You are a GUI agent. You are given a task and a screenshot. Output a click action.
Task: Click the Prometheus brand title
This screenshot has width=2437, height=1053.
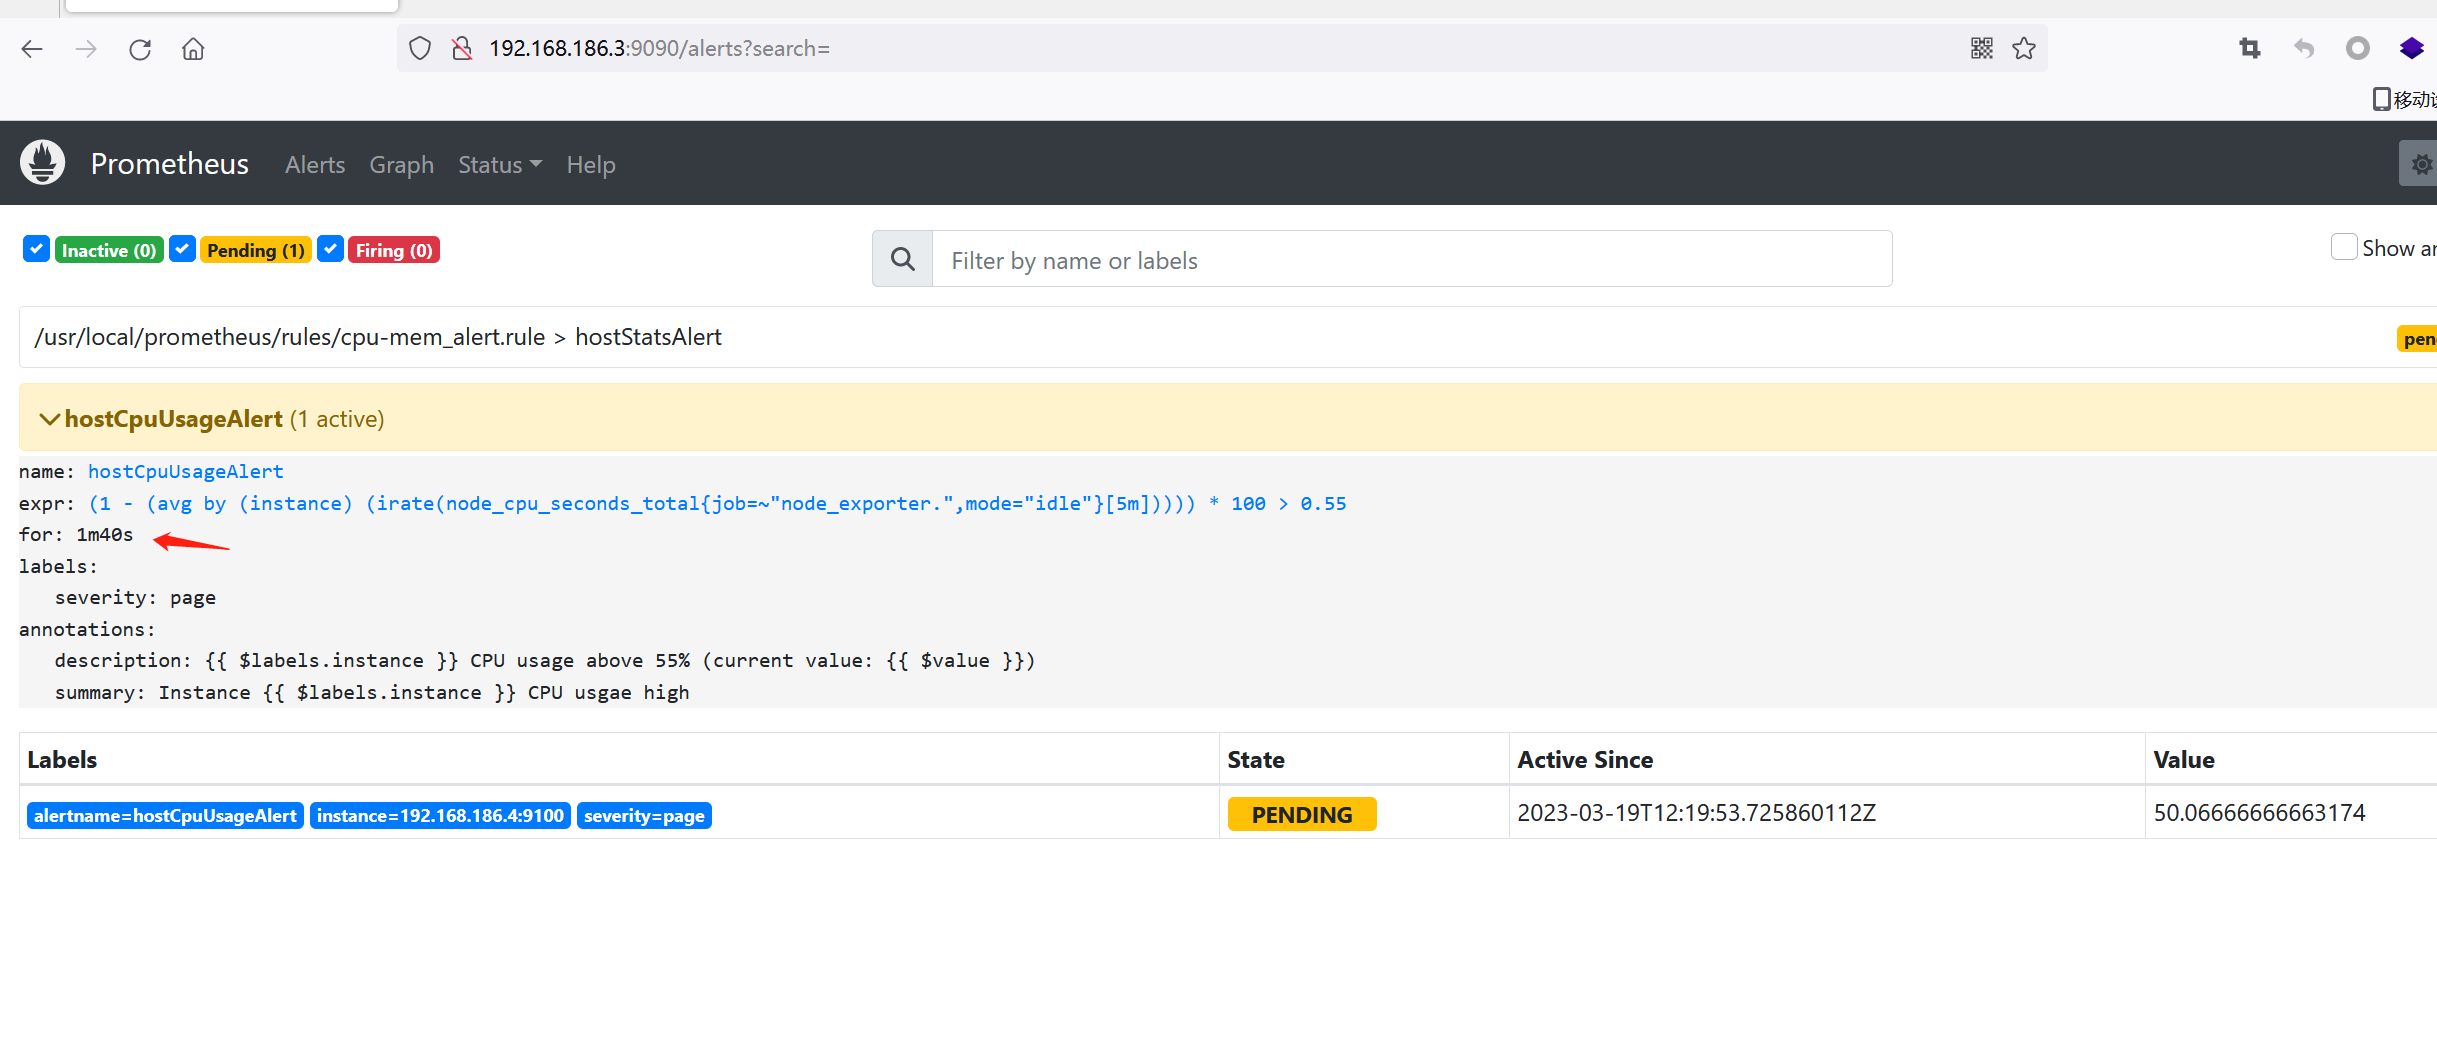pos(170,164)
